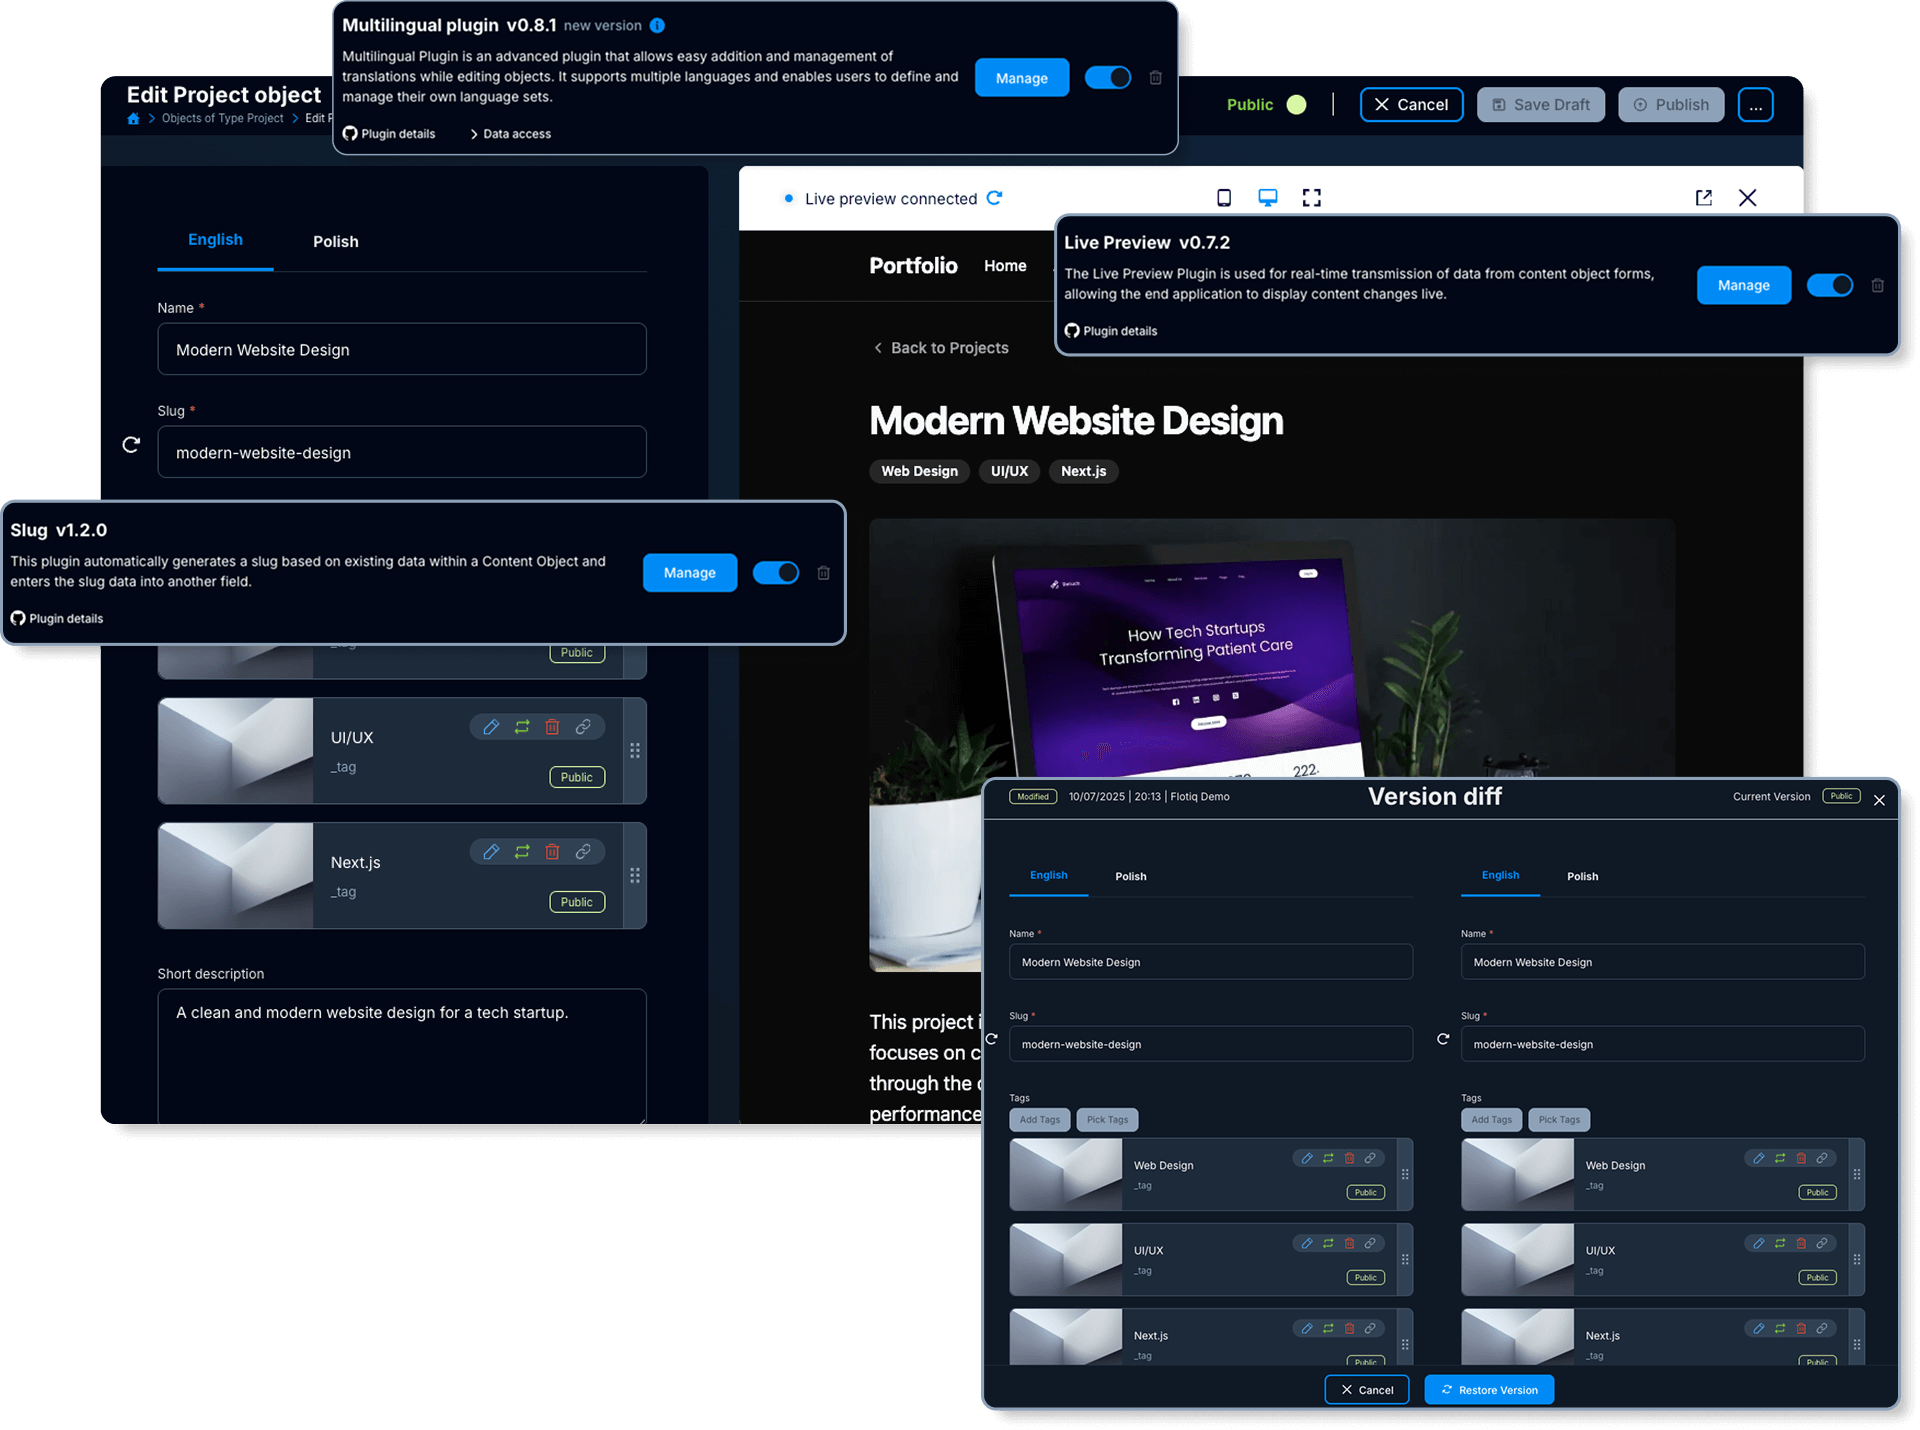Viewport: 1920px width, 1430px height.
Task: Toggle the Slug plugin switch
Action: [775, 573]
